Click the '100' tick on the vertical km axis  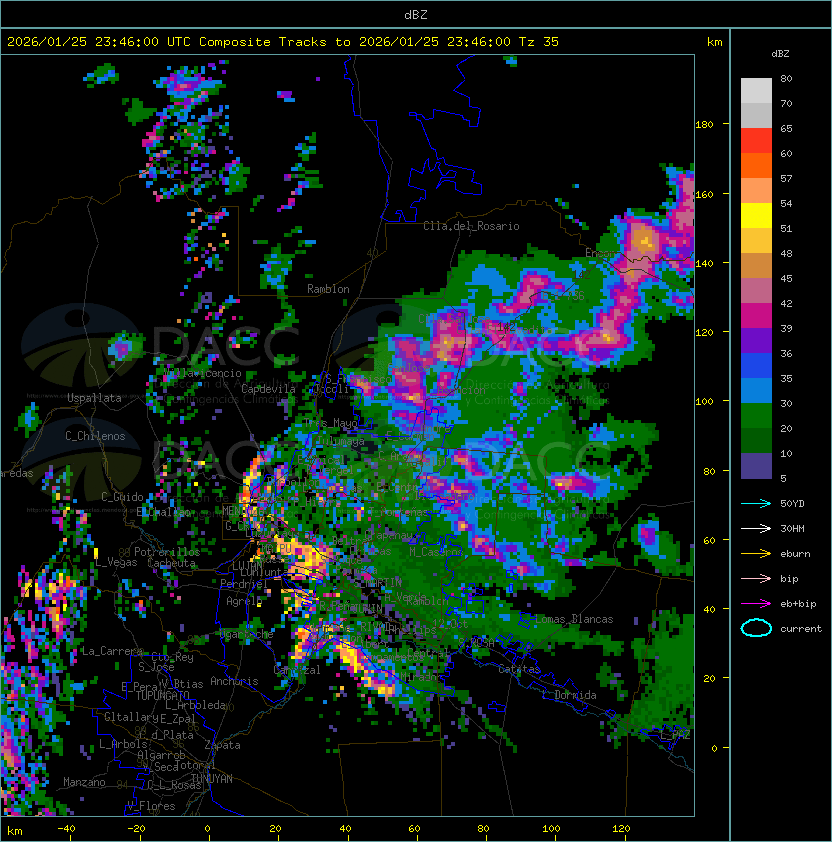tap(704, 402)
